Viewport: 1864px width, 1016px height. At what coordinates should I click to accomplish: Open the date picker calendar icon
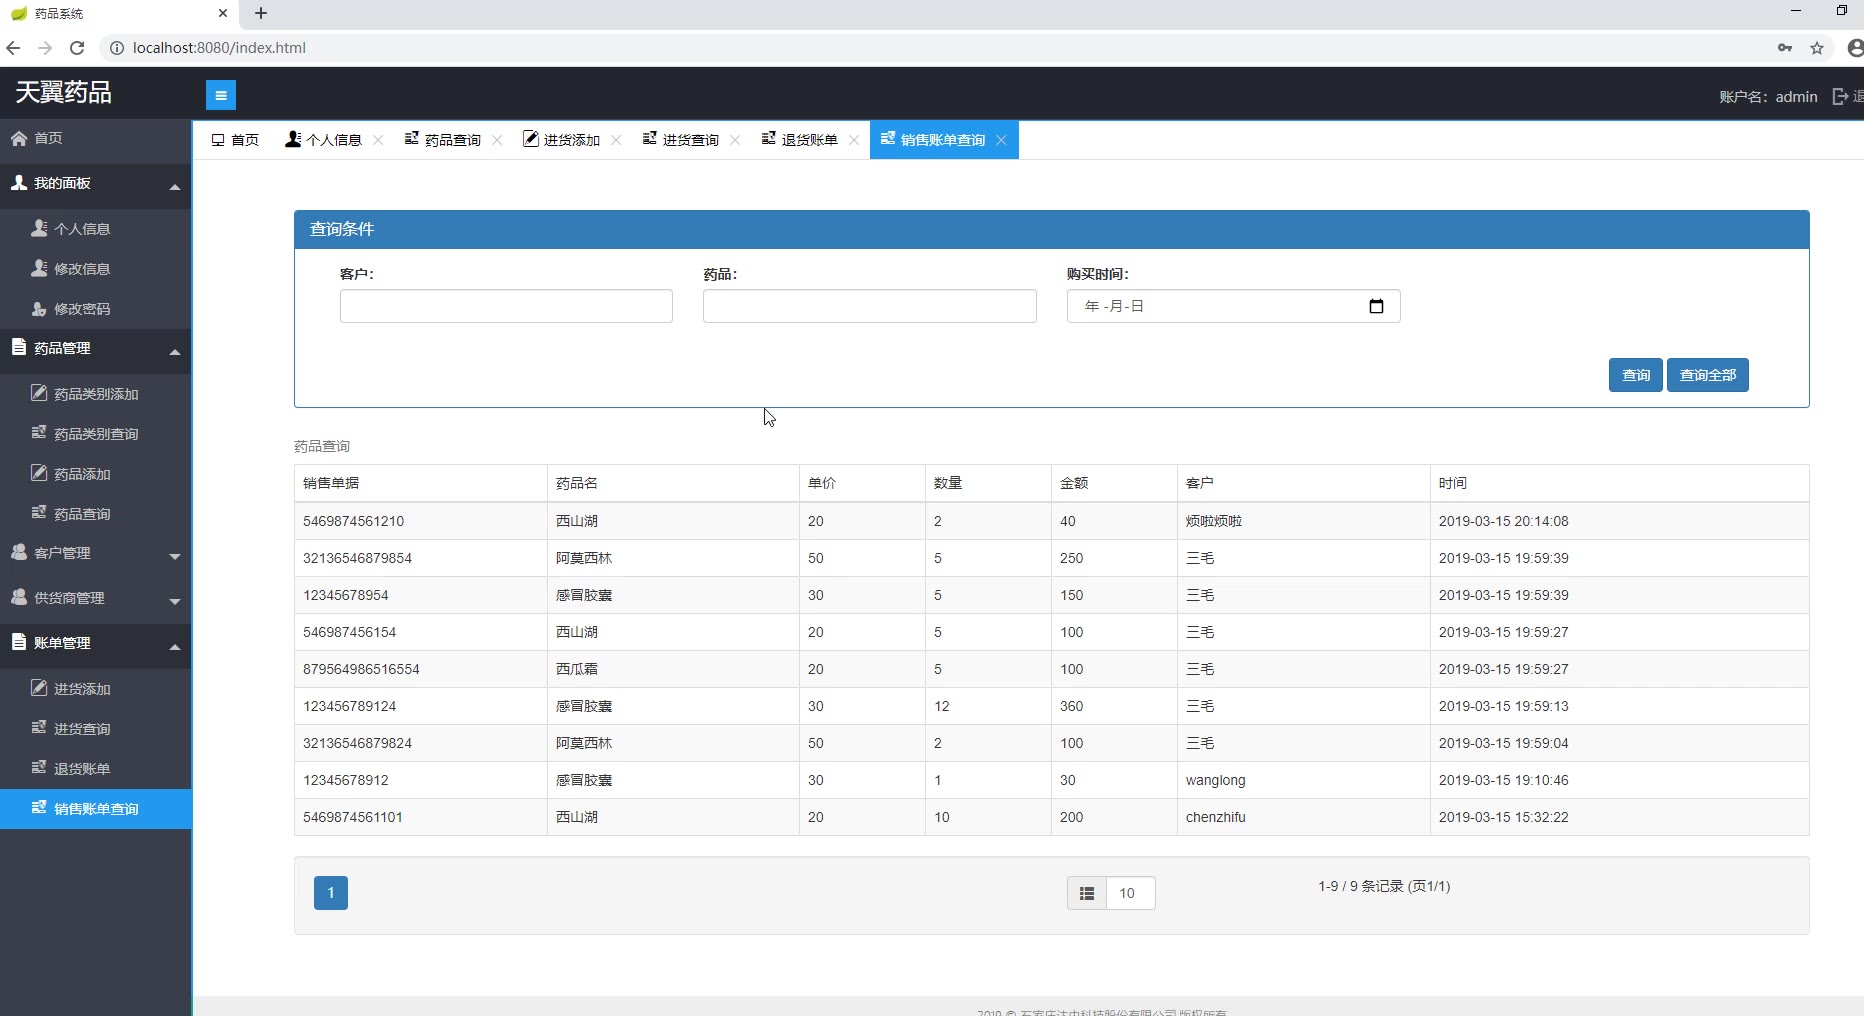tap(1376, 306)
